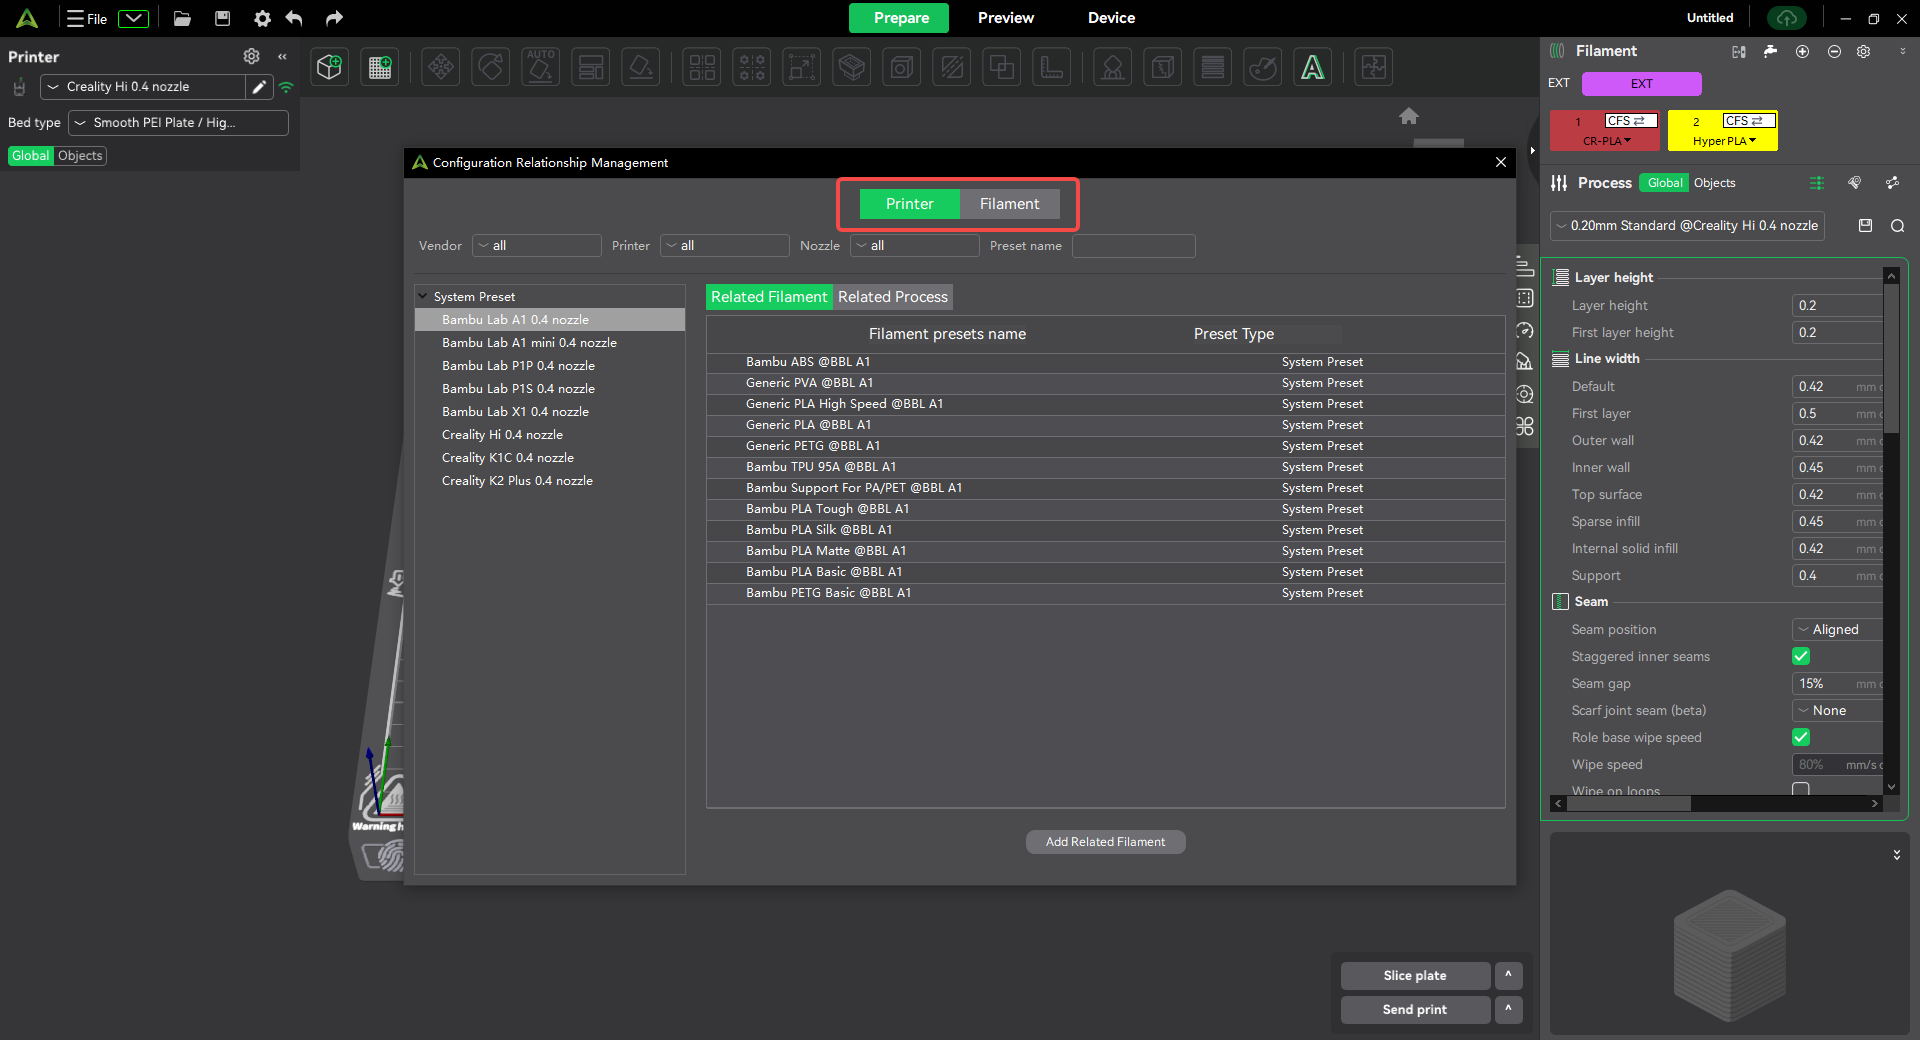Screen dimensions: 1920x1040
Task: Open Related Process tab
Action: tap(893, 297)
